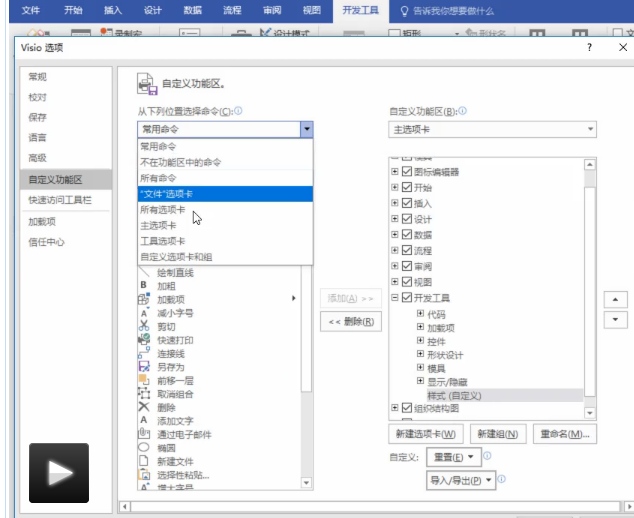Choose 自定义选项卡和组 option
634x518 pixels.
(225, 257)
